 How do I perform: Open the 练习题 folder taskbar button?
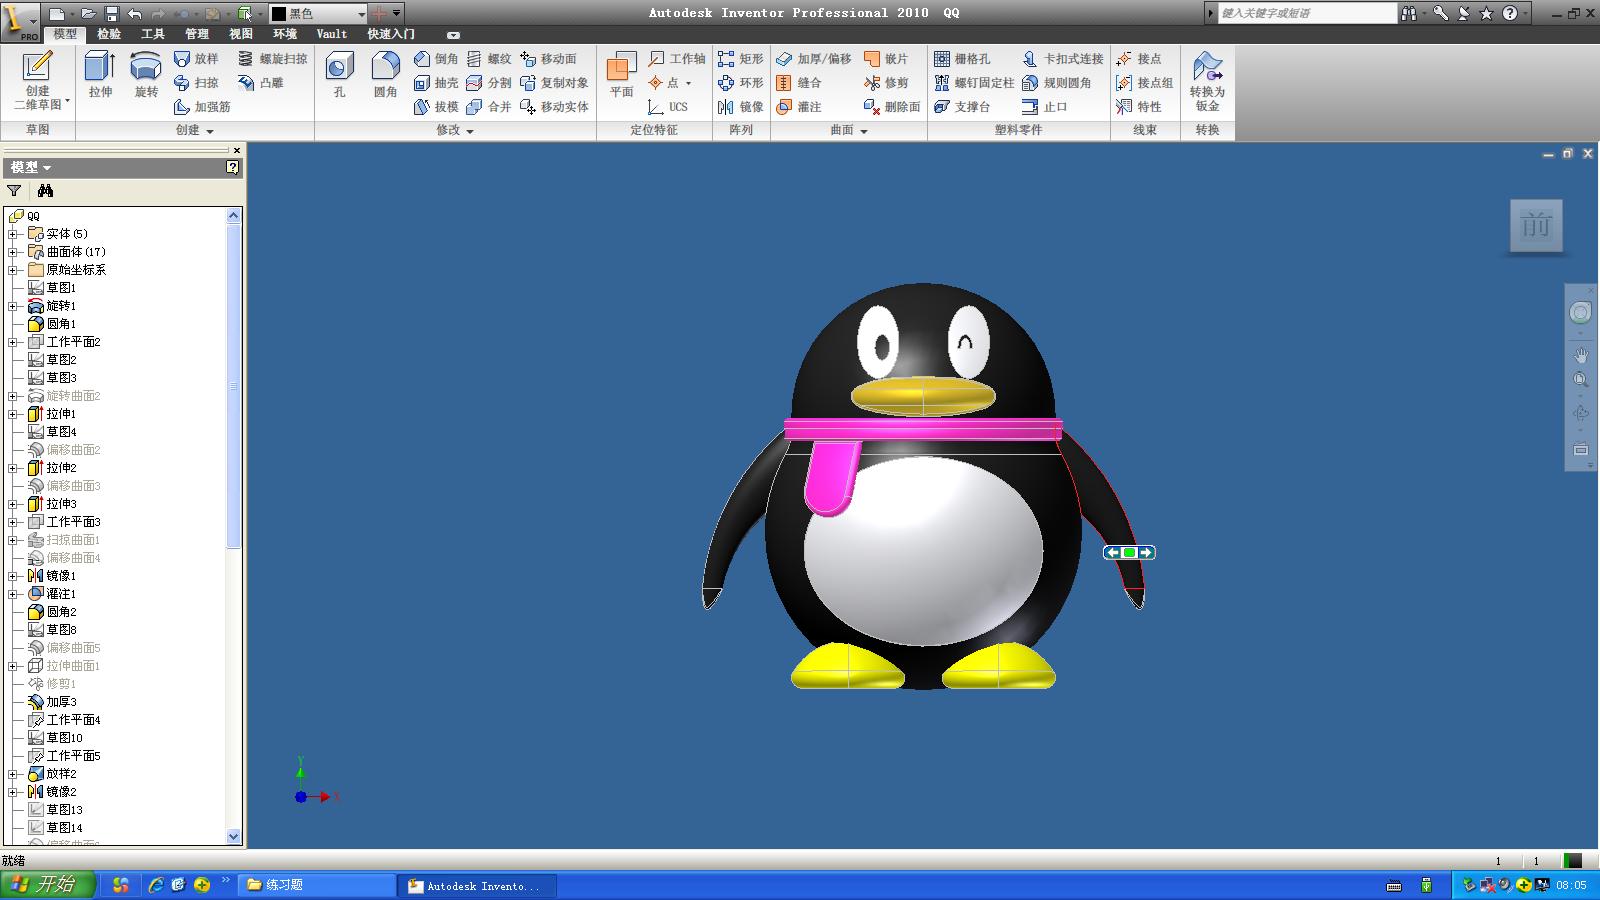[317, 885]
